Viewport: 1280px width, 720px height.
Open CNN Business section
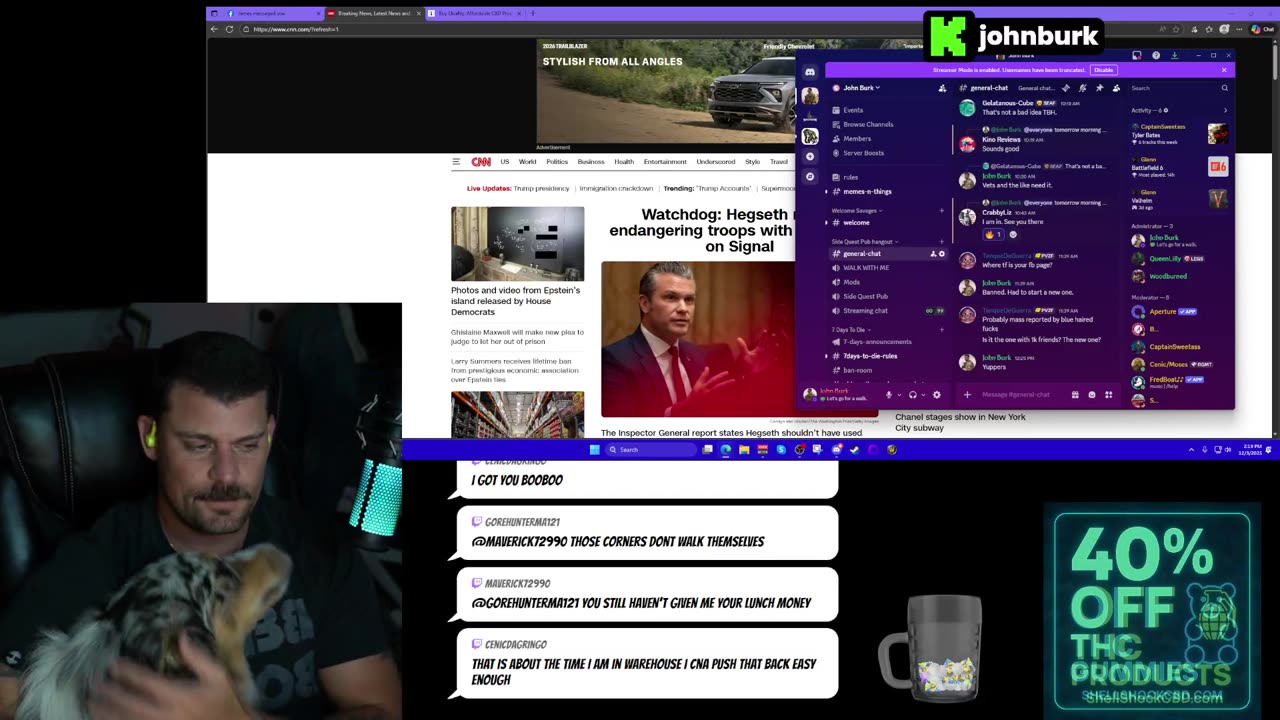[x=591, y=162]
